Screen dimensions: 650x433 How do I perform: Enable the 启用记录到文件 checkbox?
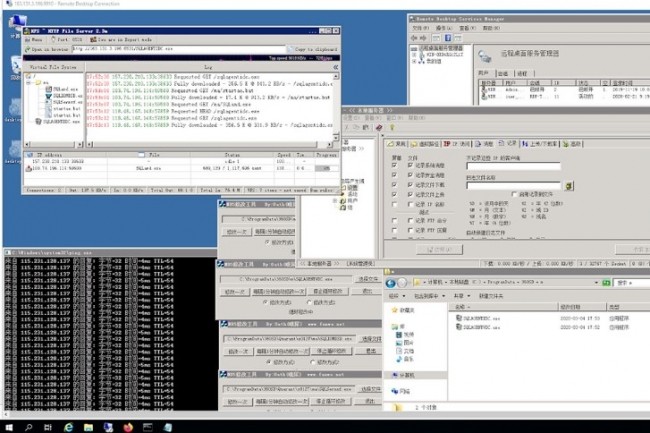click(x=514, y=194)
